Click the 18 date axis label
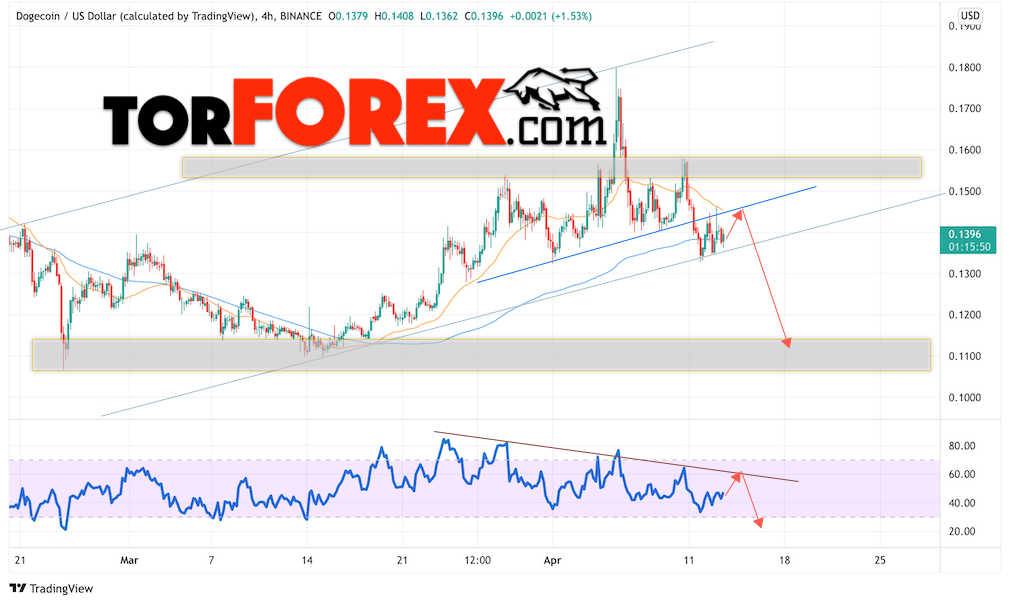This screenshot has width=1010, height=604. (785, 560)
